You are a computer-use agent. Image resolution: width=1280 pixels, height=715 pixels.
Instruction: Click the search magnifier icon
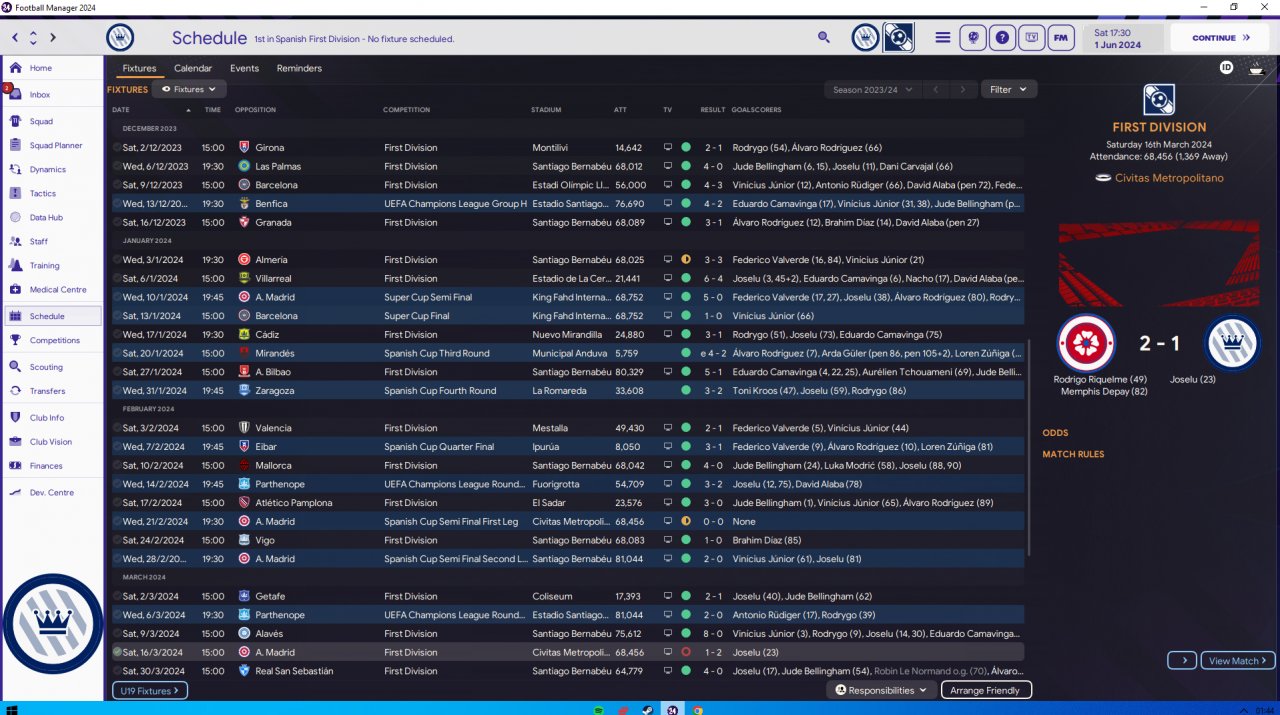coord(824,37)
